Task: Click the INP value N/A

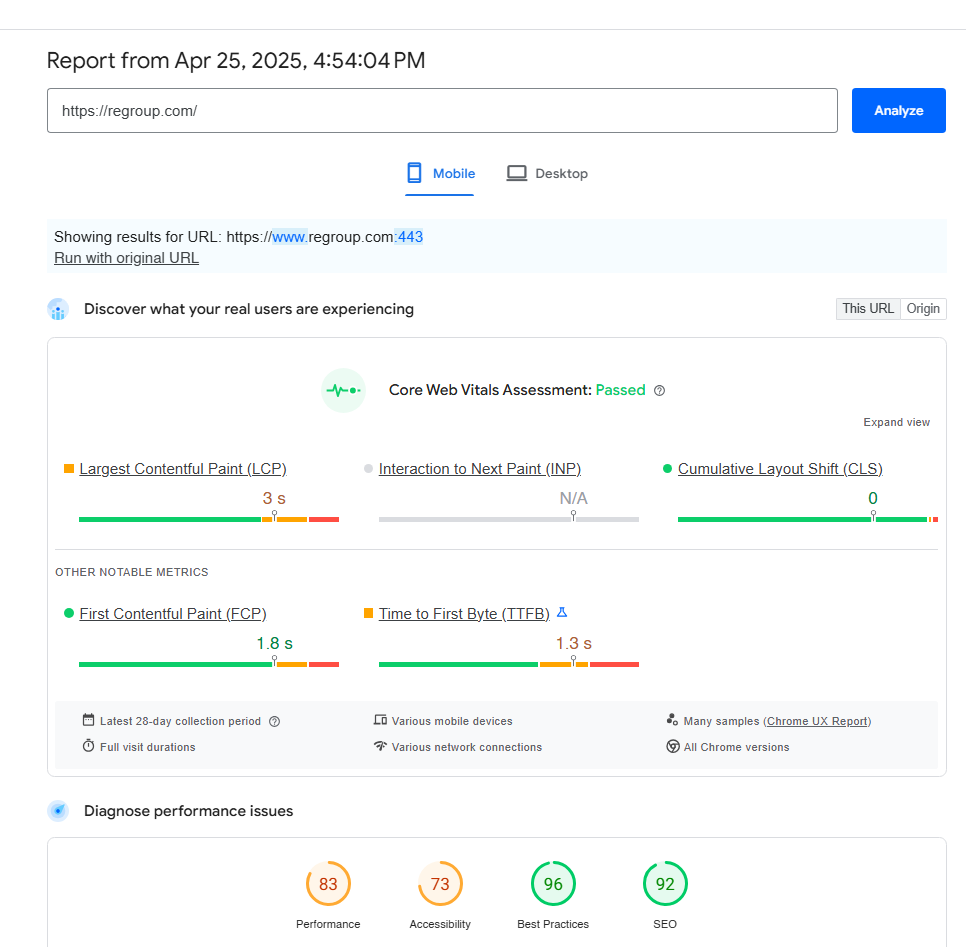Action: (574, 498)
